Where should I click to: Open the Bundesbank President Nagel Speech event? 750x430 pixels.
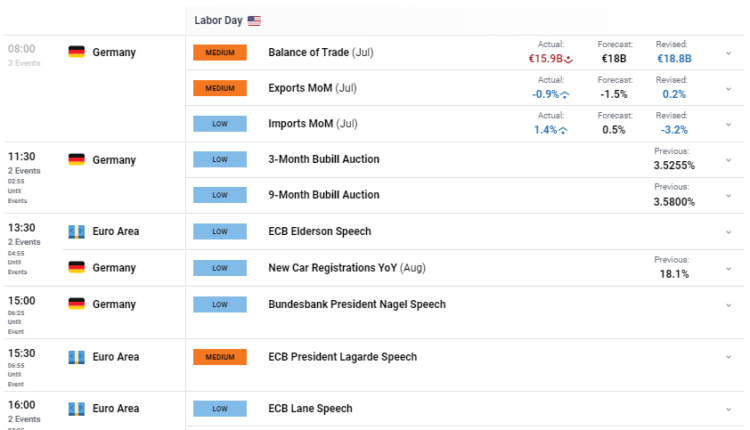point(357,304)
